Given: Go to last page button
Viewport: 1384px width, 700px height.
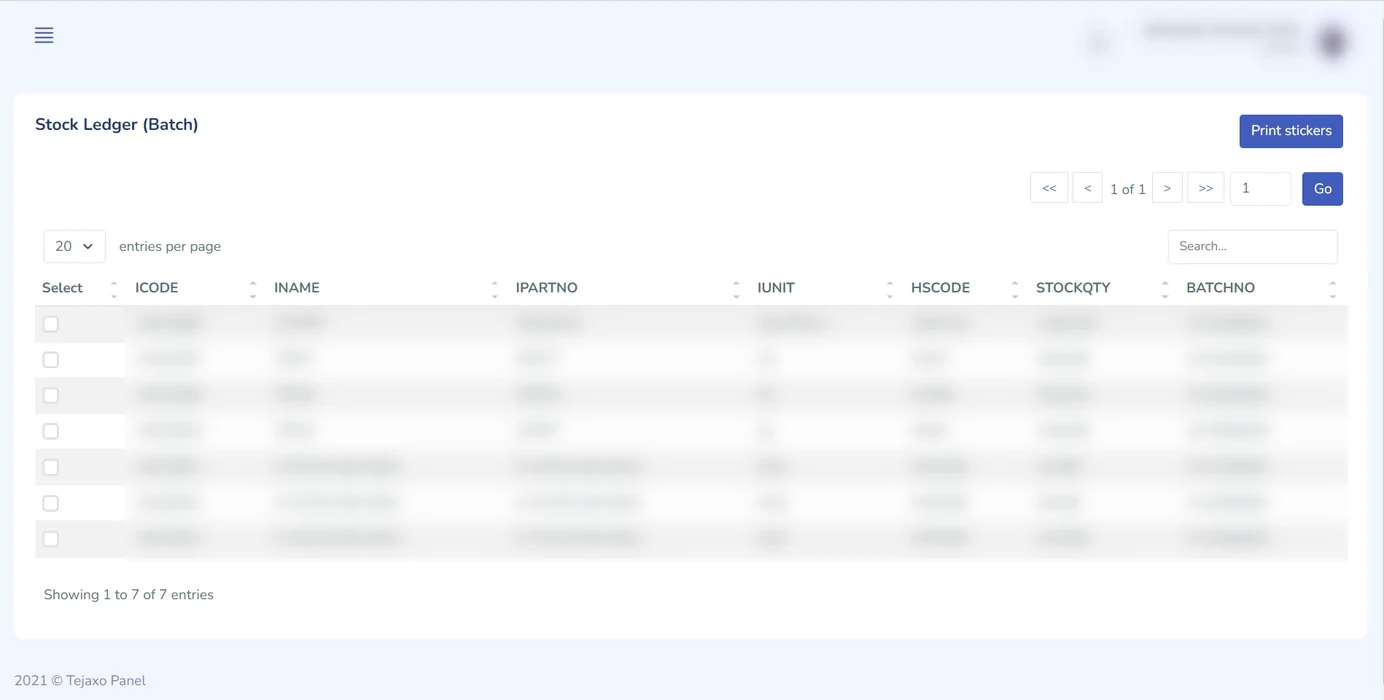Looking at the screenshot, I should (1206, 188).
